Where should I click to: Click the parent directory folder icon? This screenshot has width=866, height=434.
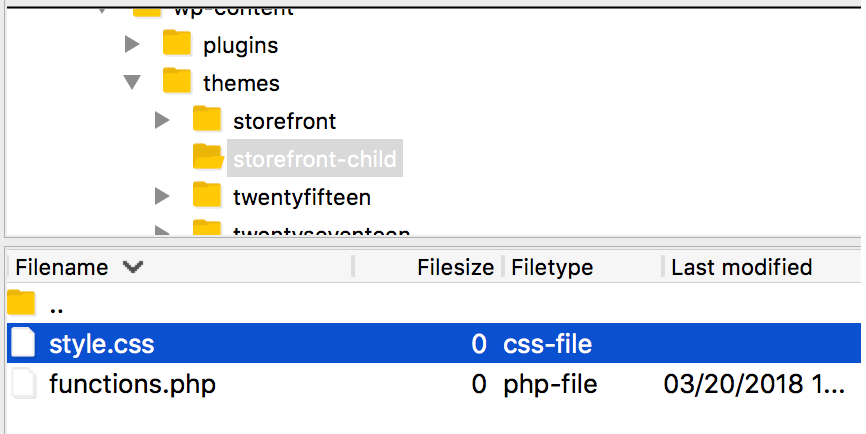tap(22, 304)
